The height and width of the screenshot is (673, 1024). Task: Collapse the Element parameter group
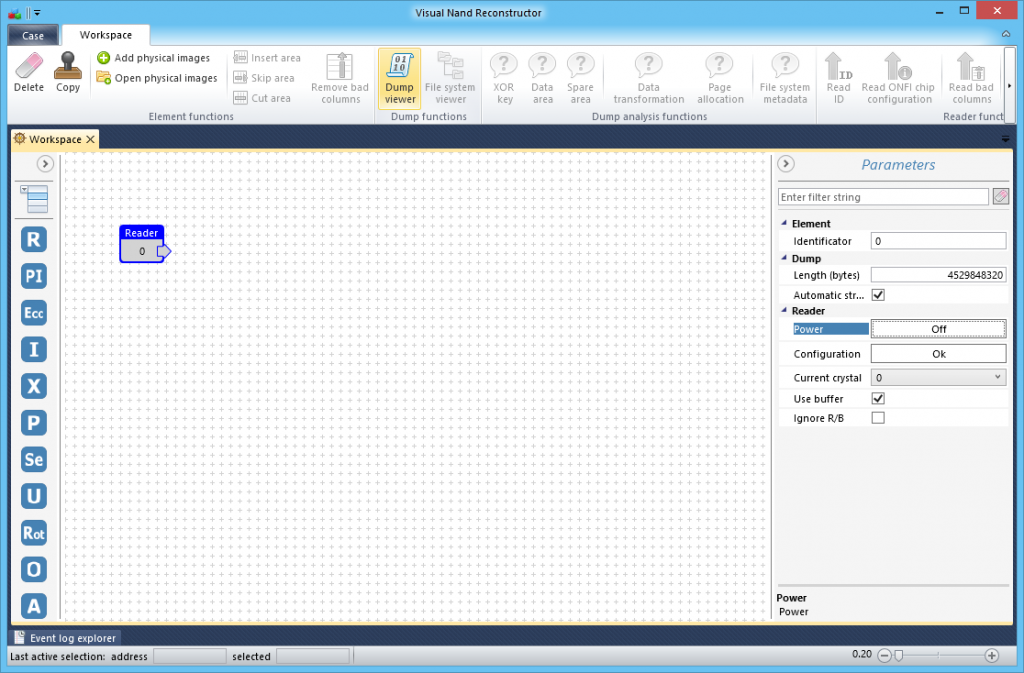click(x=784, y=223)
